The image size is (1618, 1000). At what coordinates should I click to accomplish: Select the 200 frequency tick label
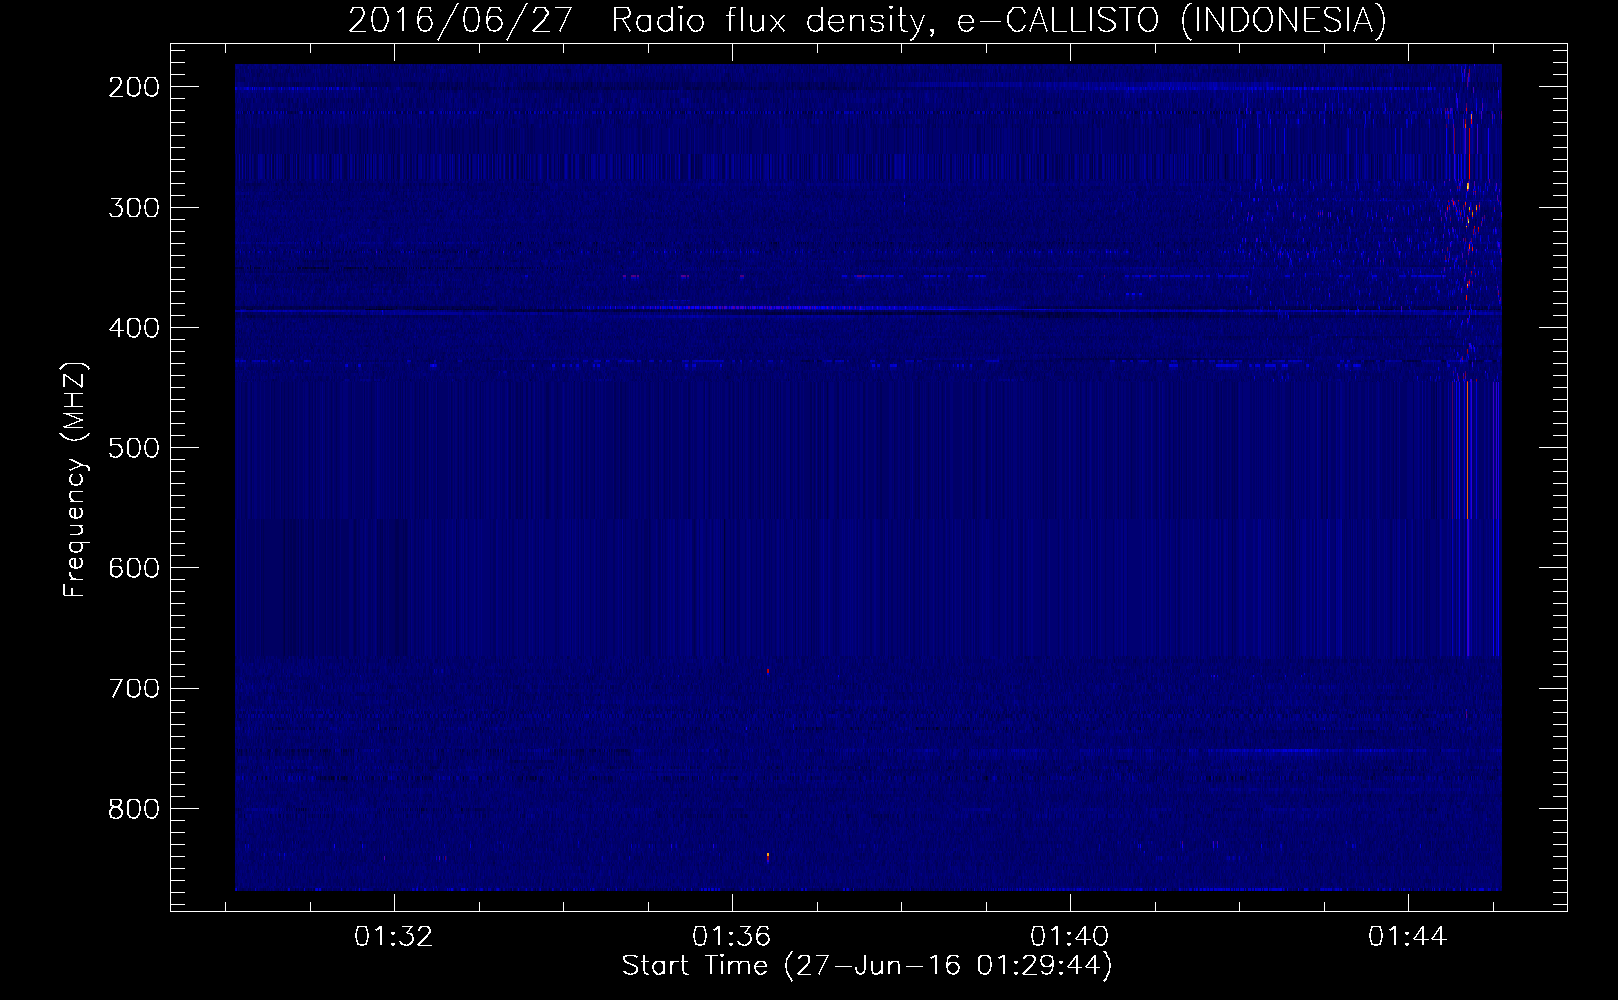coord(134,87)
